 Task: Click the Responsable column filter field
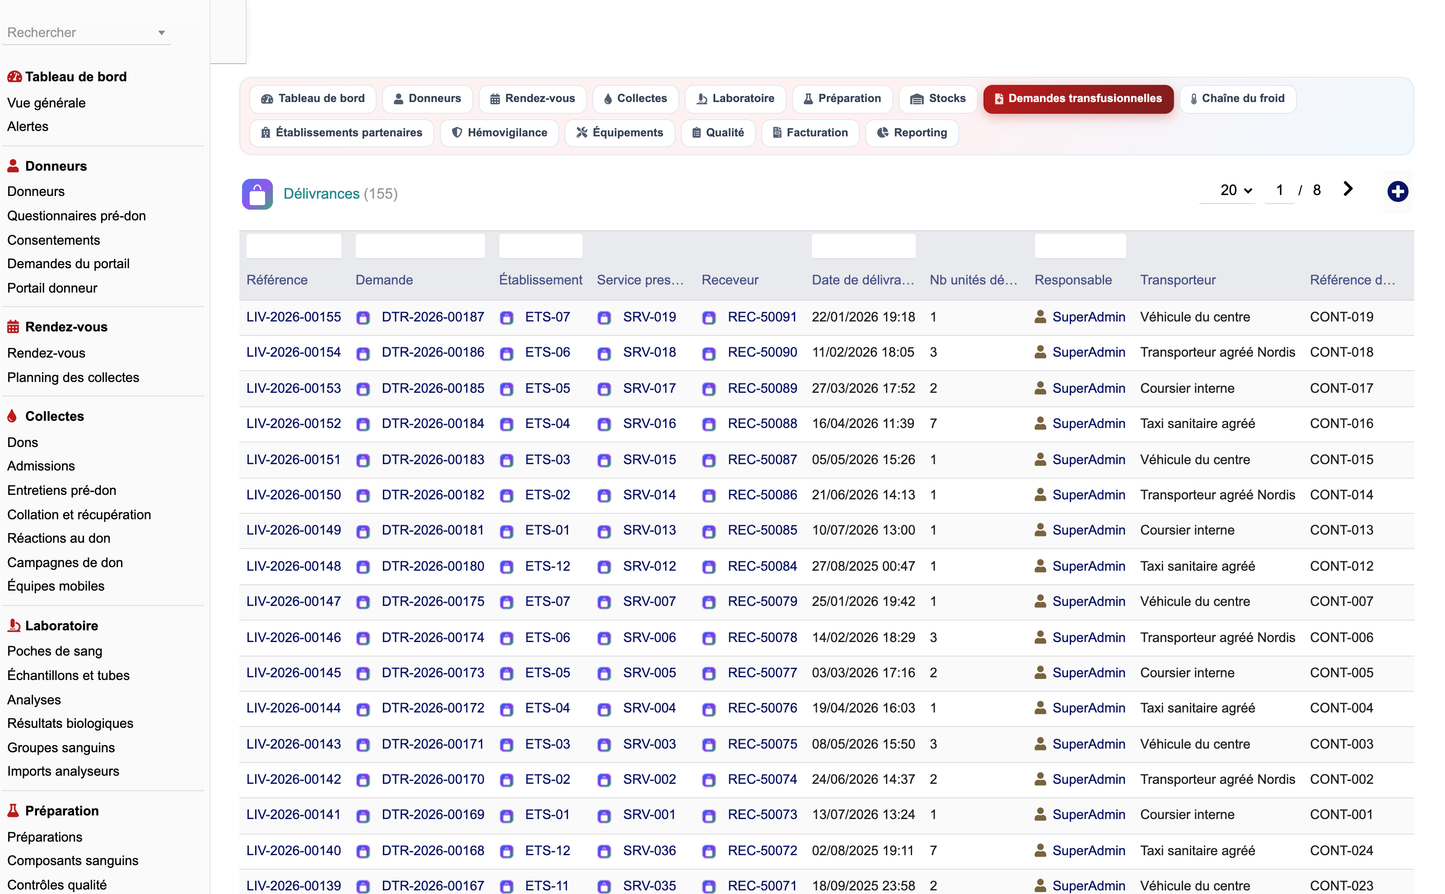1080,246
